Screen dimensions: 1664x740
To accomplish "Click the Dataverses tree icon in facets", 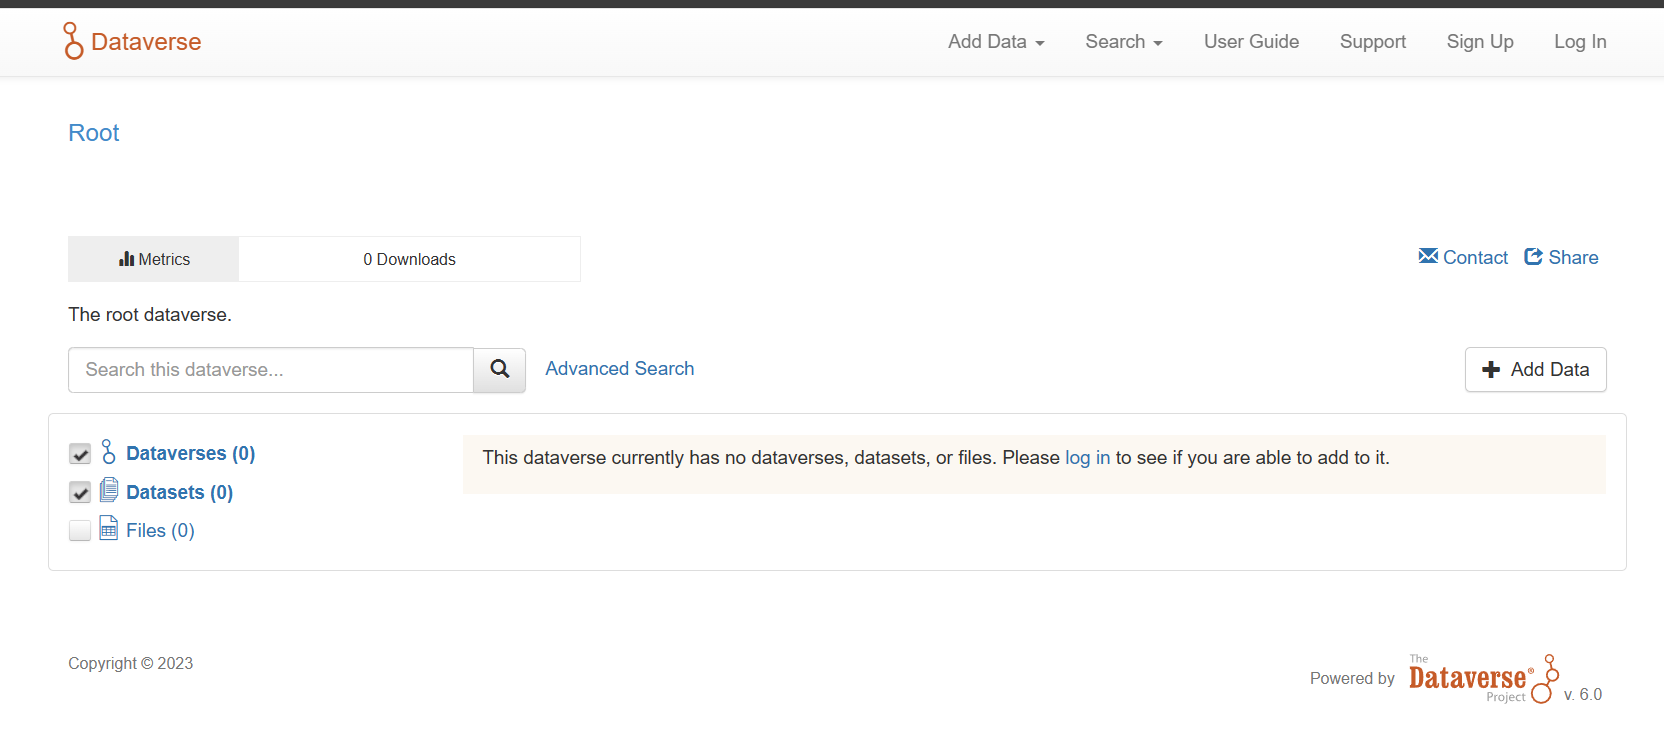I will tap(109, 453).
